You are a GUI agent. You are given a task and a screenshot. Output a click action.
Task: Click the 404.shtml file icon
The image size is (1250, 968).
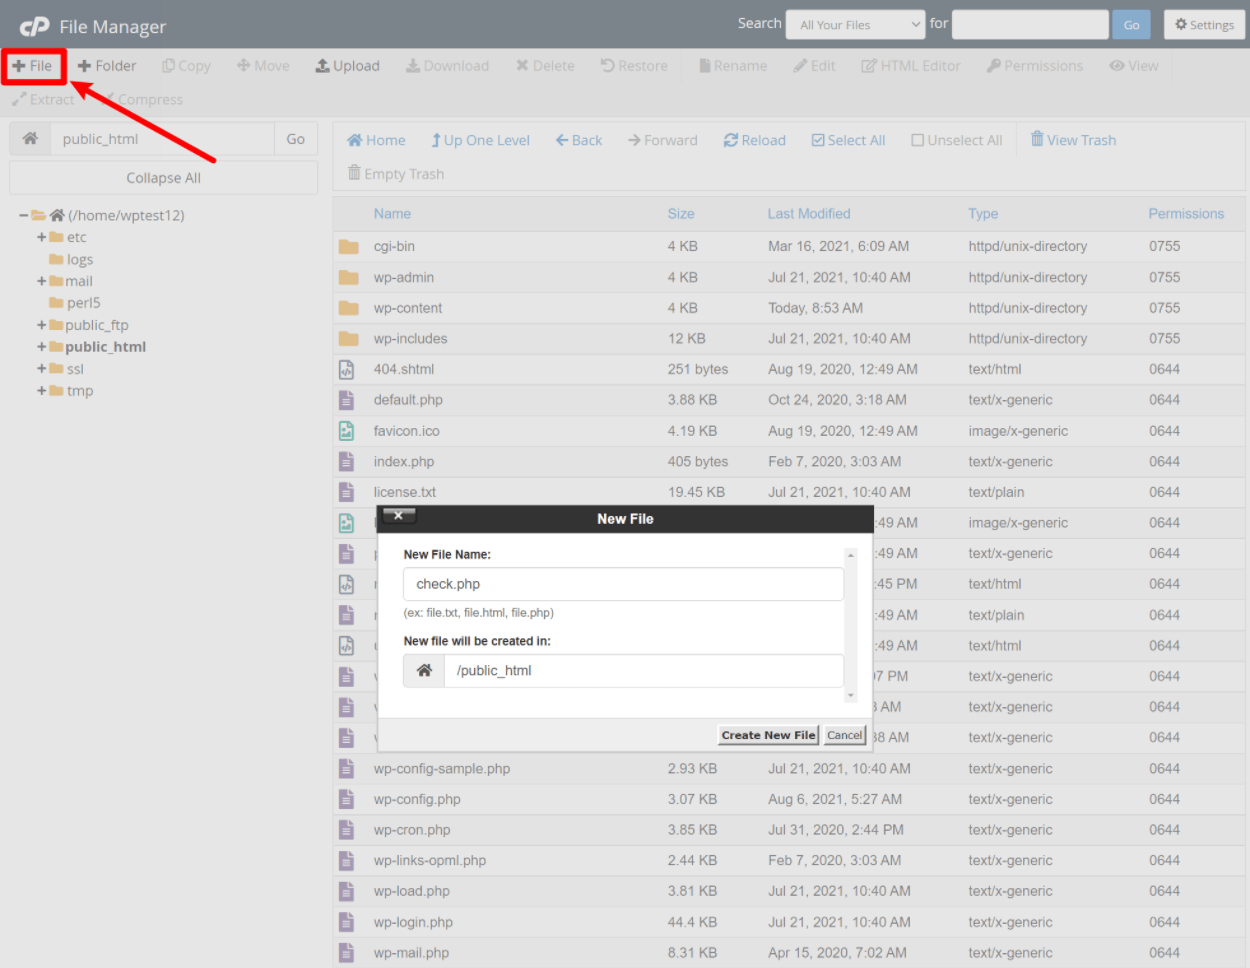click(x=346, y=370)
